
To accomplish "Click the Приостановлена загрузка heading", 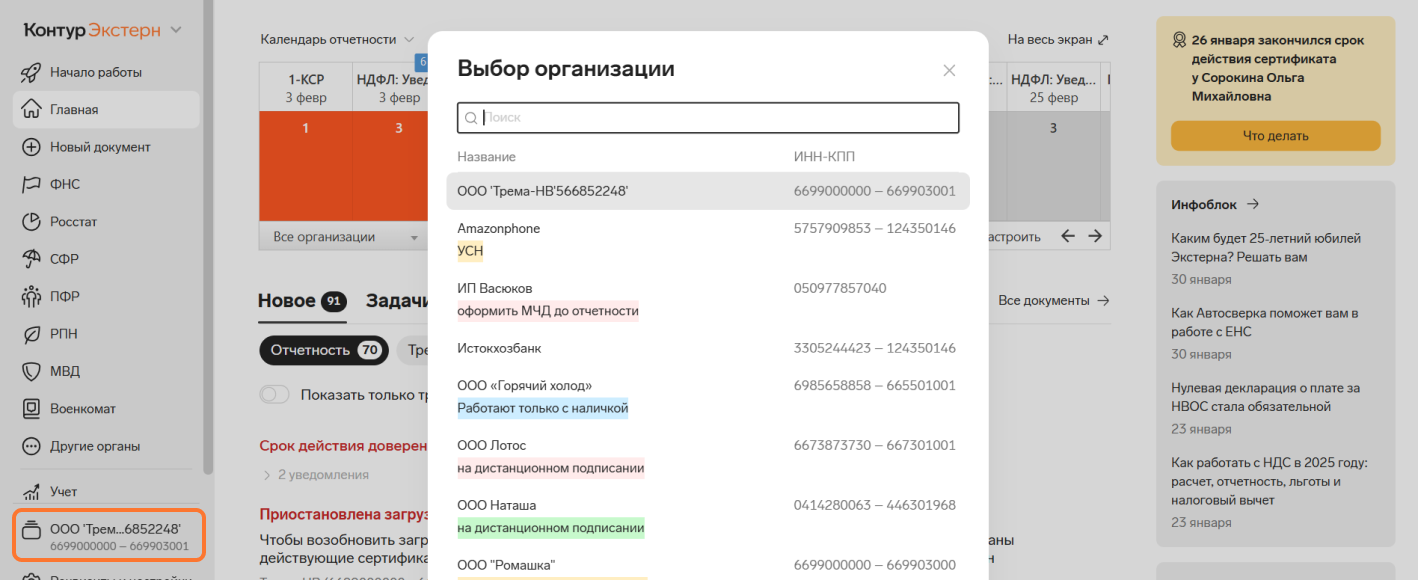I will coord(343,515).
